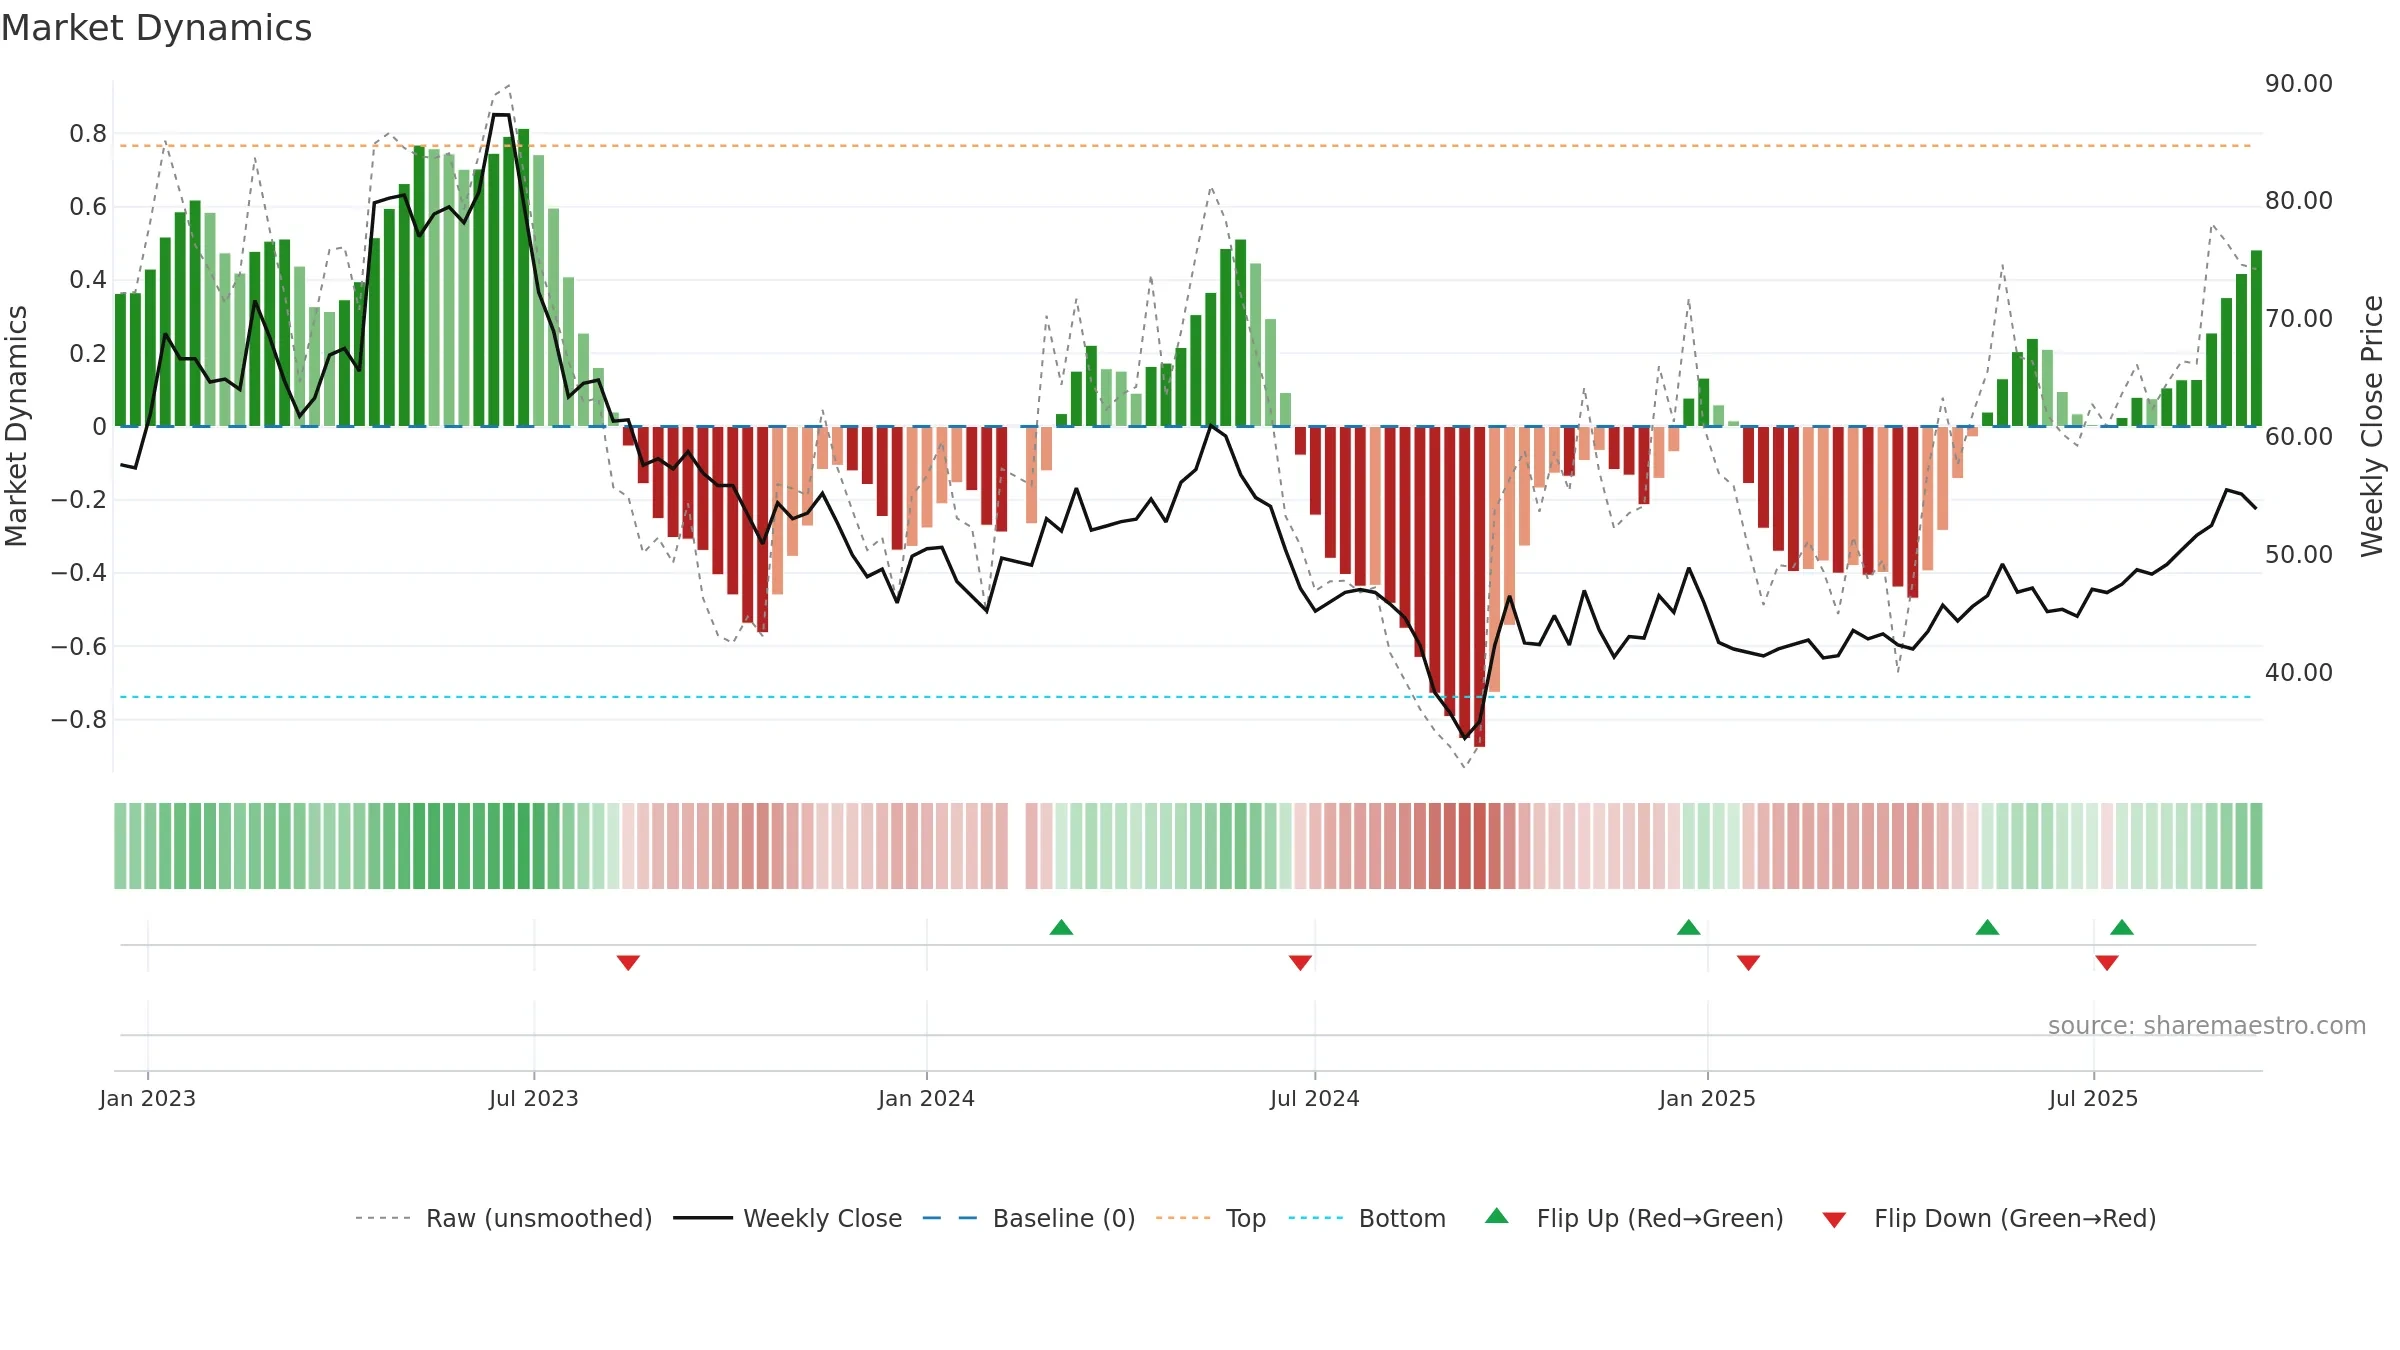The height and width of the screenshot is (1350, 2400).
Task: Toggle the Baseline (0) legend entry
Action: (1029, 1218)
